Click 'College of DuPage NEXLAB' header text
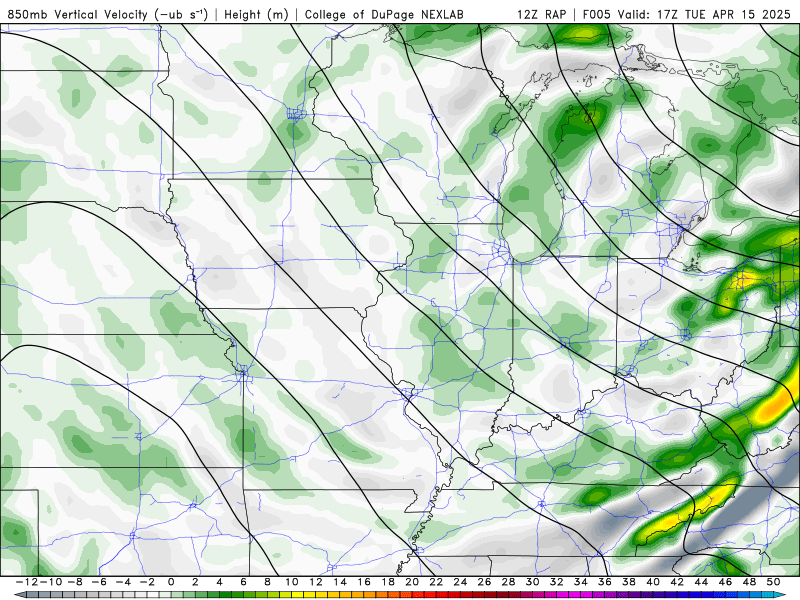800x600 pixels. tap(384, 14)
